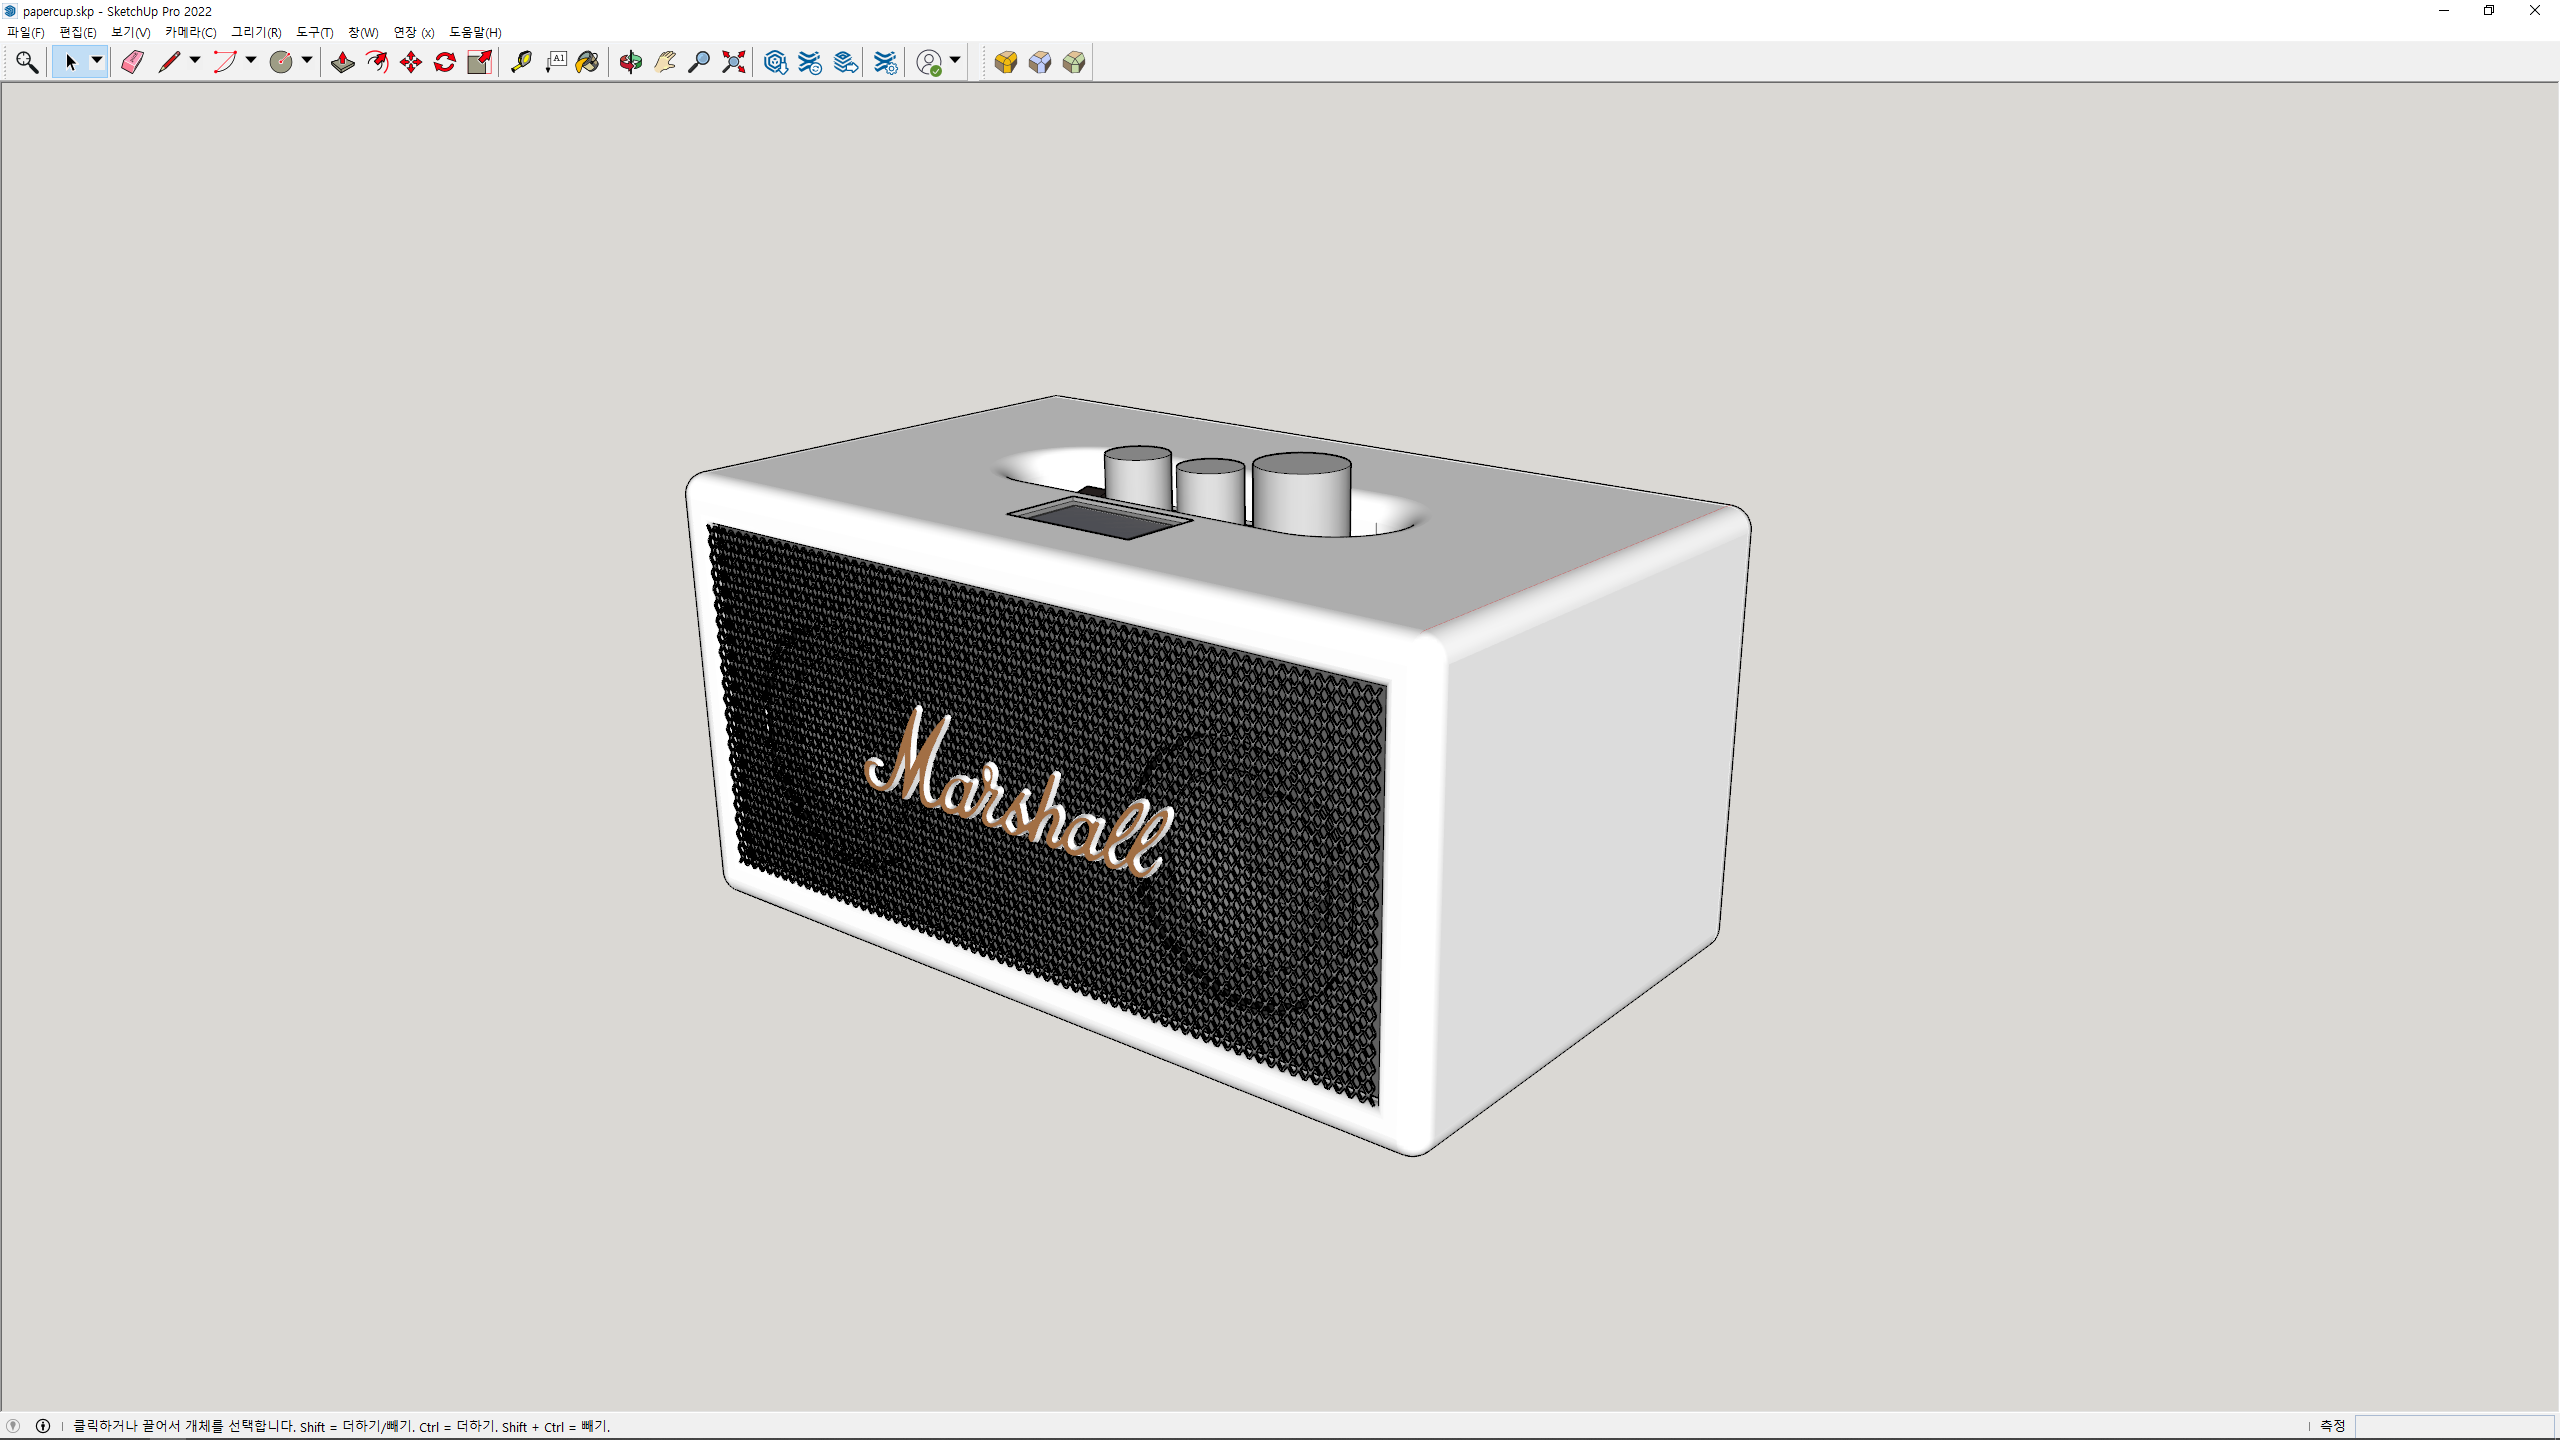Select the Pan hand tool
This screenshot has width=2560, height=1440.
(x=665, y=62)
